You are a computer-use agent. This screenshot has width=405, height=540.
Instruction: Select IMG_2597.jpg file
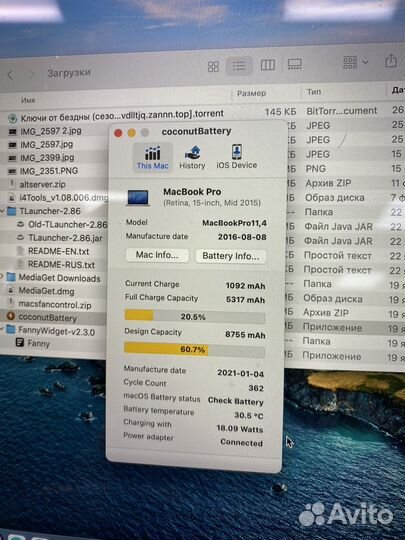(46, 144)
